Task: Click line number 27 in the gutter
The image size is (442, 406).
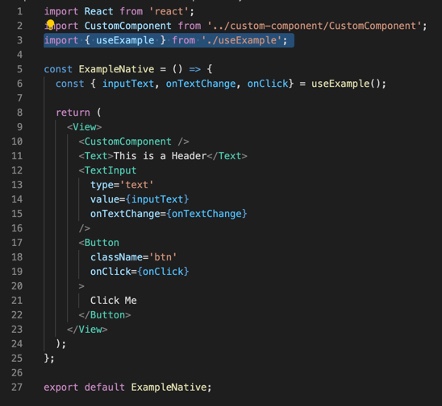Action: (17, 387)
